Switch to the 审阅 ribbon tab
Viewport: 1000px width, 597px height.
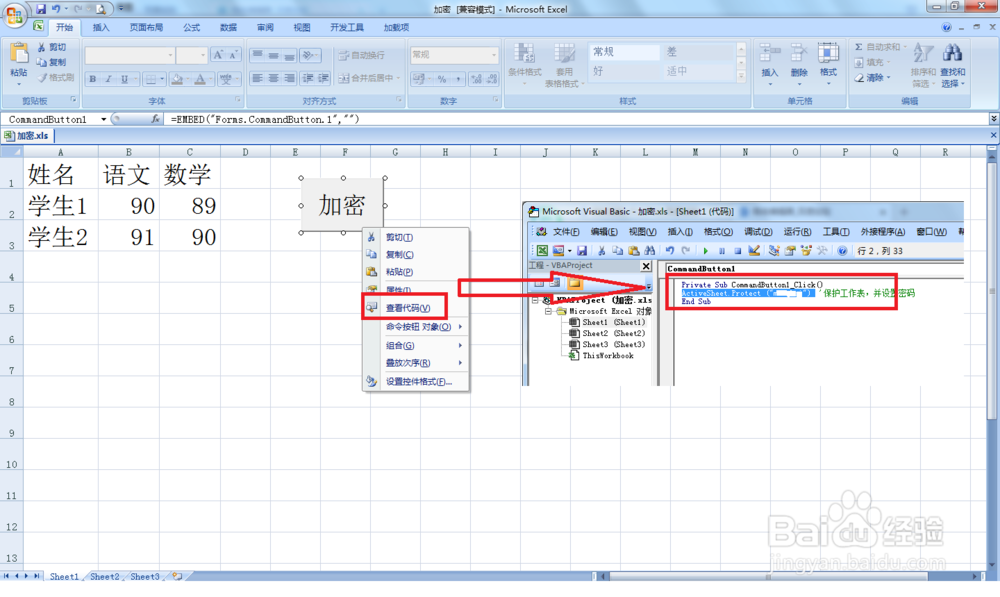tap(265, 27)
